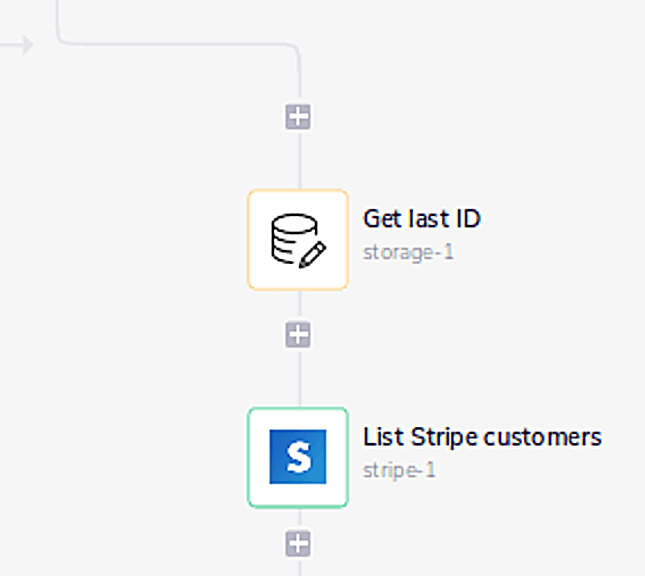
Task: Select the storage database node icon
Action: (x=298, y=240)
